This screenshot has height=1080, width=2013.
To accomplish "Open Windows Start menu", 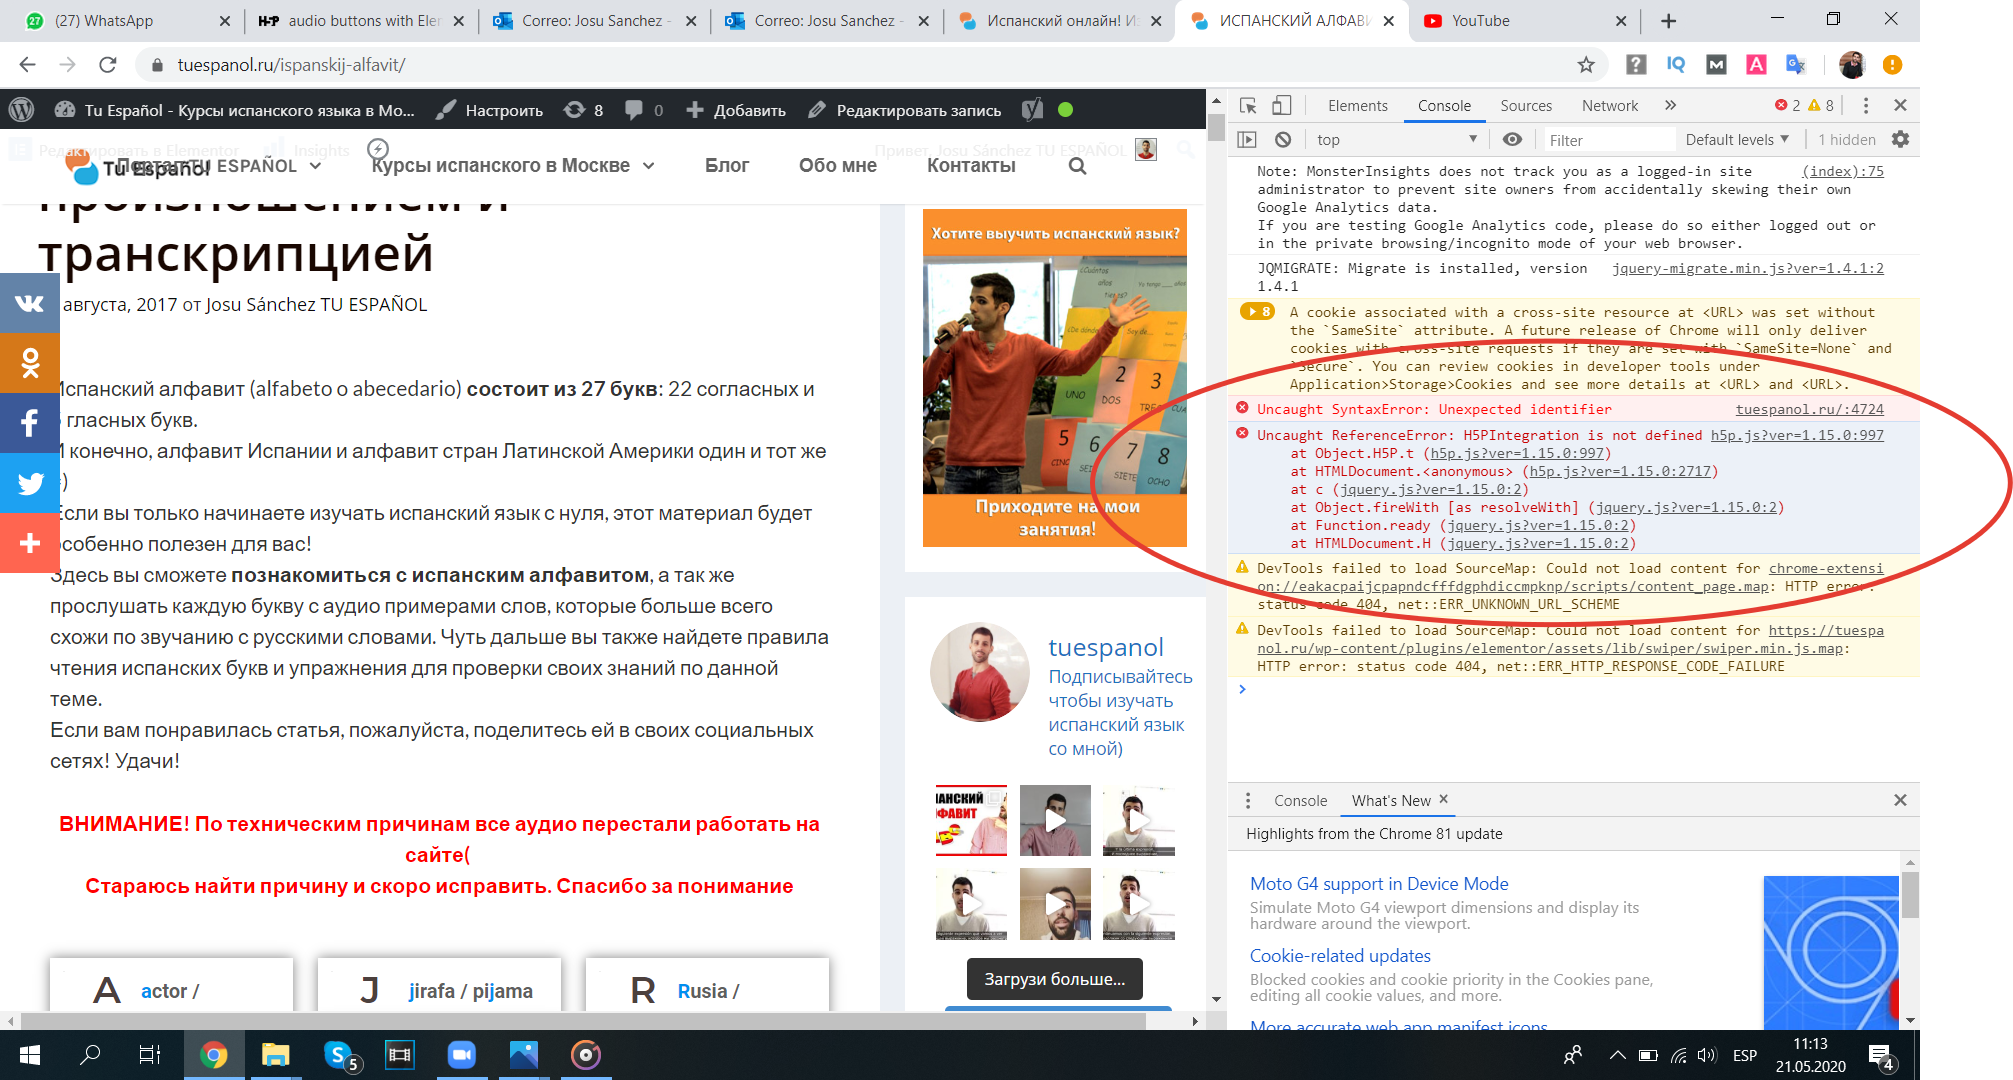I will (x=30, y=1055).
